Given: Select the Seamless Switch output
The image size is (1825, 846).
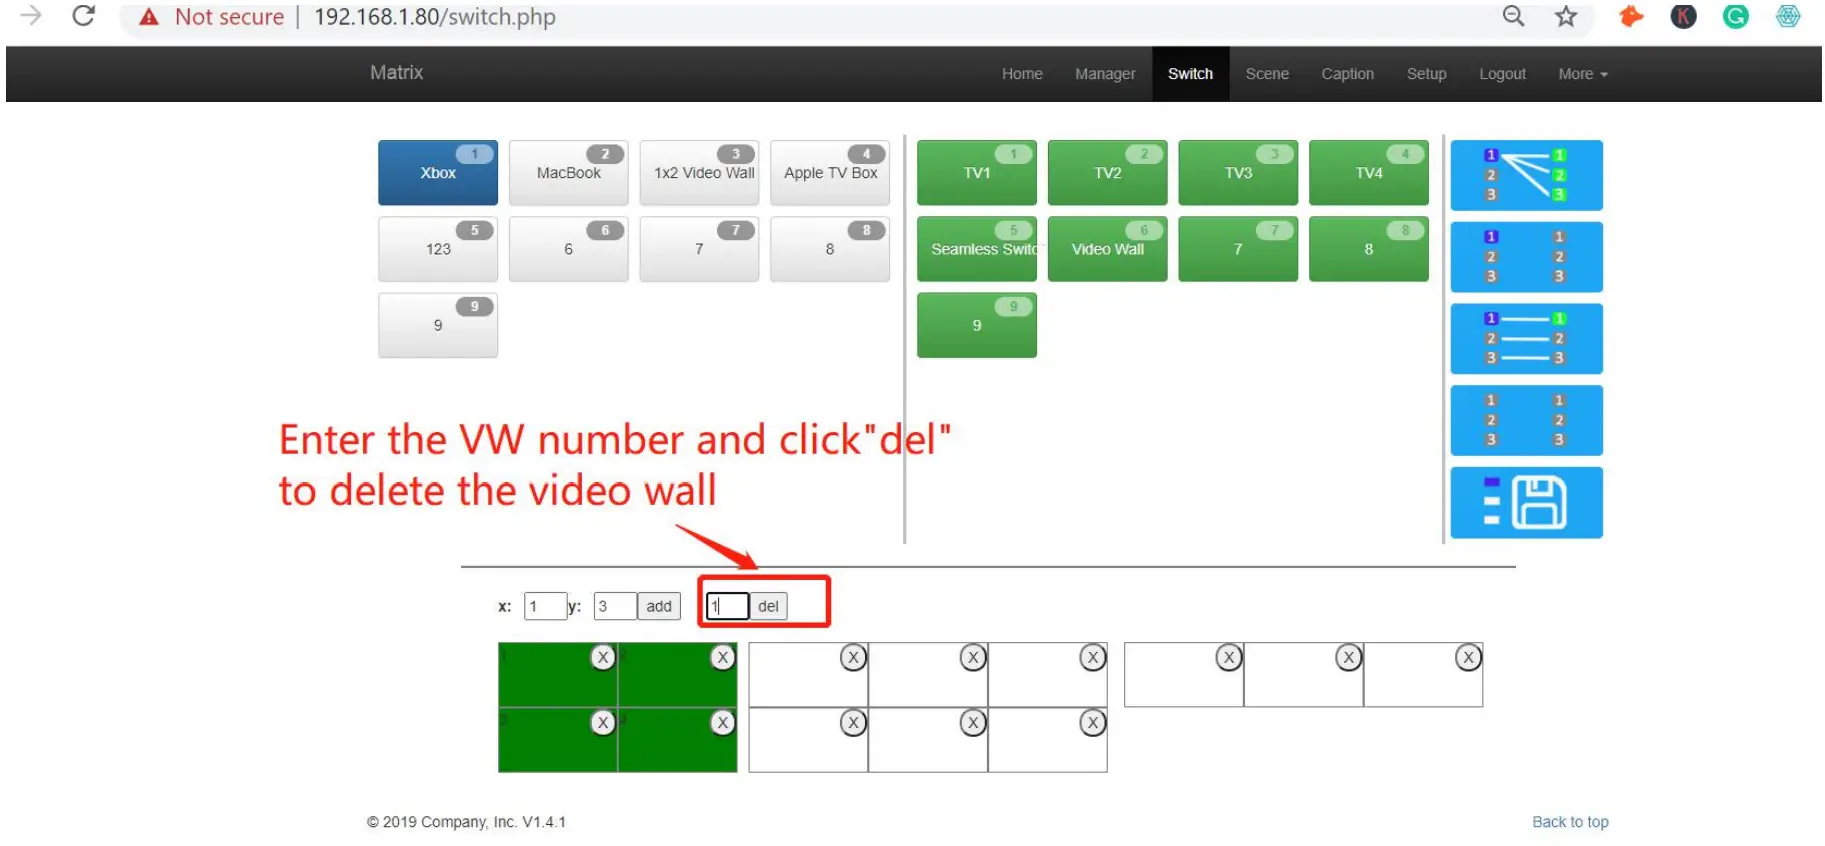Looking at the screenshot, I should point(977,249).
